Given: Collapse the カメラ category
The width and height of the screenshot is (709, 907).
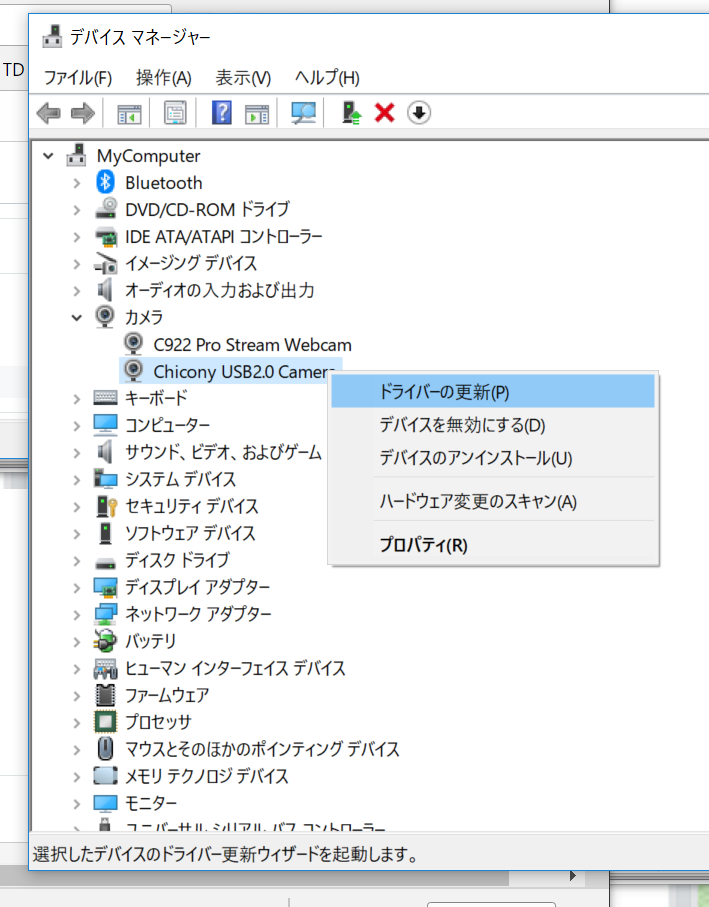Looking at the screenshot, I should point(76,318).
